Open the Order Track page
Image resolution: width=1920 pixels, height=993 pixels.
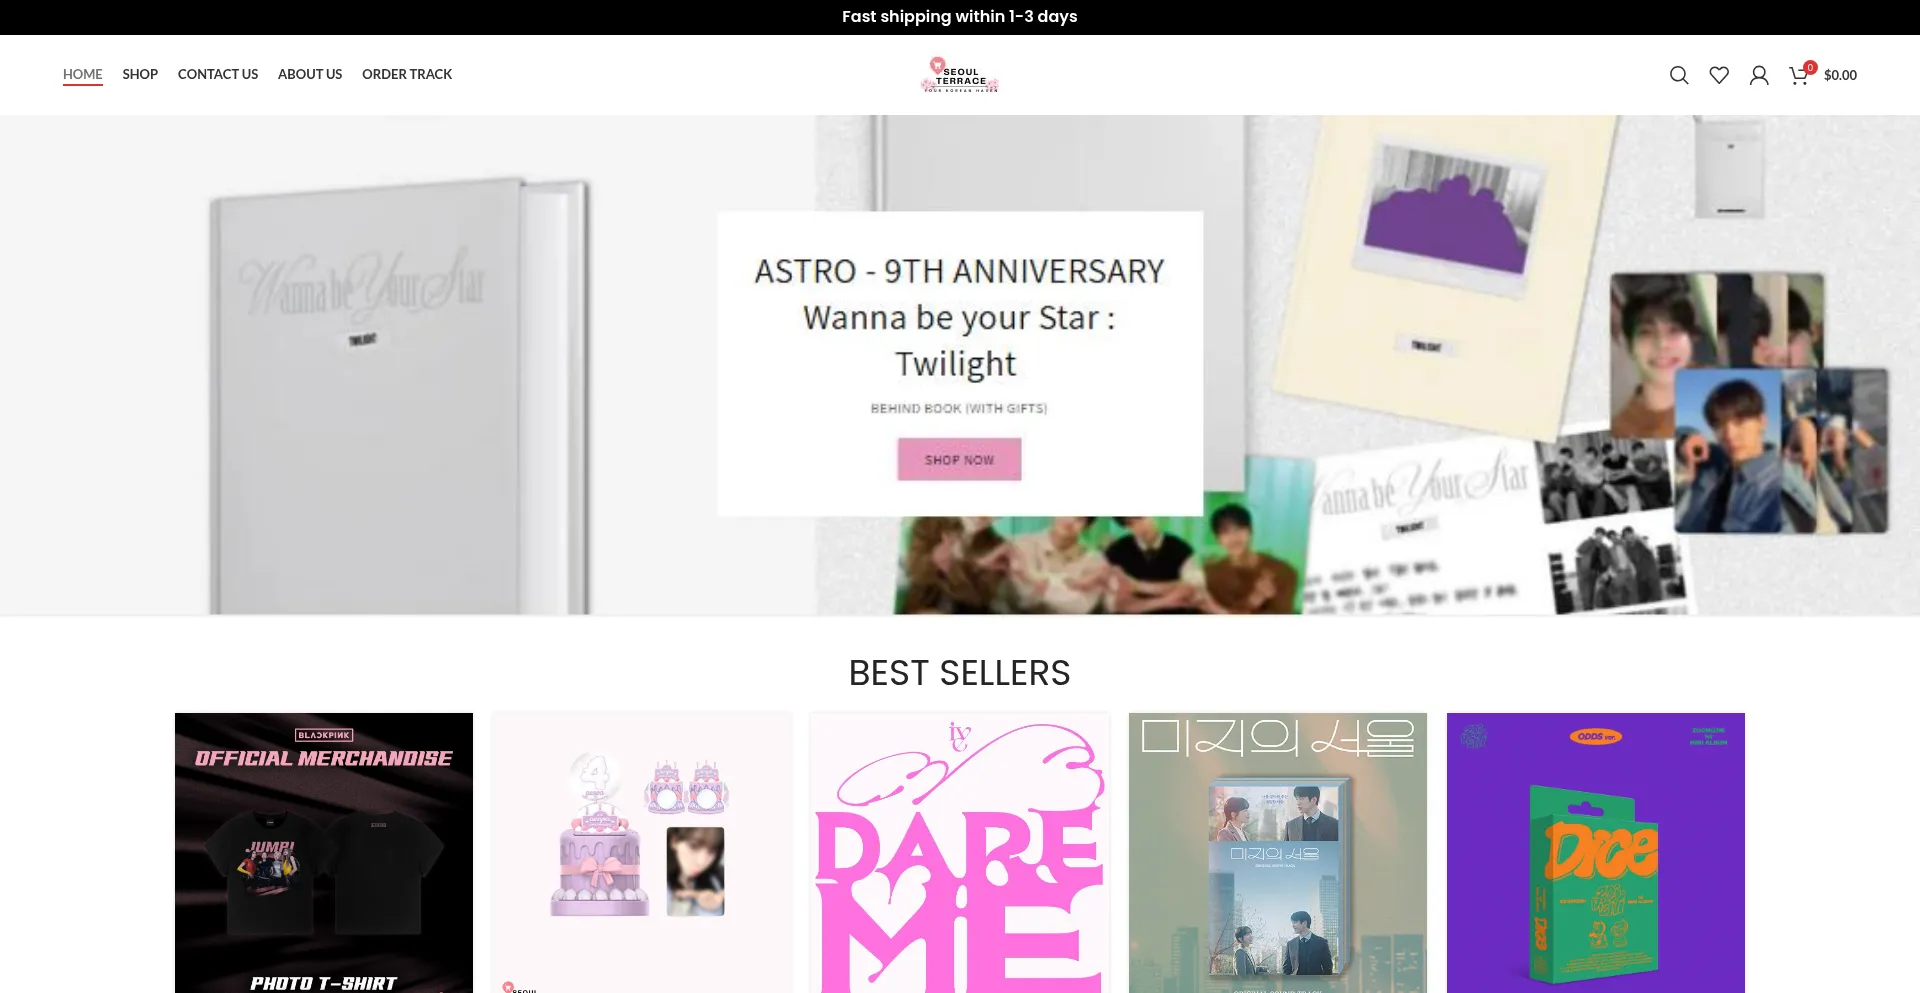point(406,74)
